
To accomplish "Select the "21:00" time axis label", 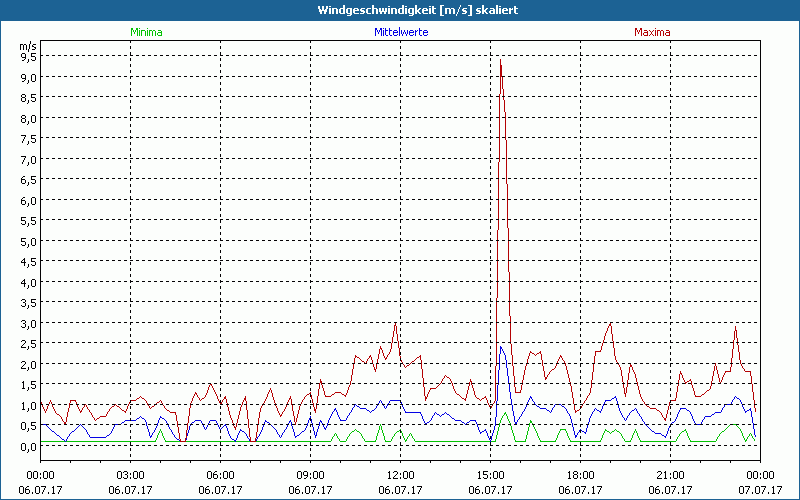I will click(x=670, y=475).
